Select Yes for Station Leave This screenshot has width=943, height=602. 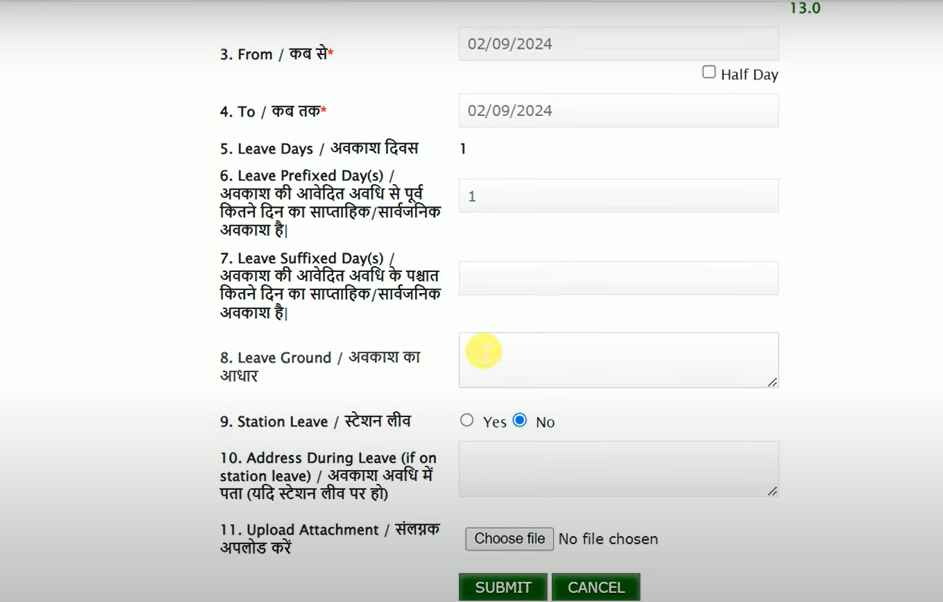click(467, 420)
